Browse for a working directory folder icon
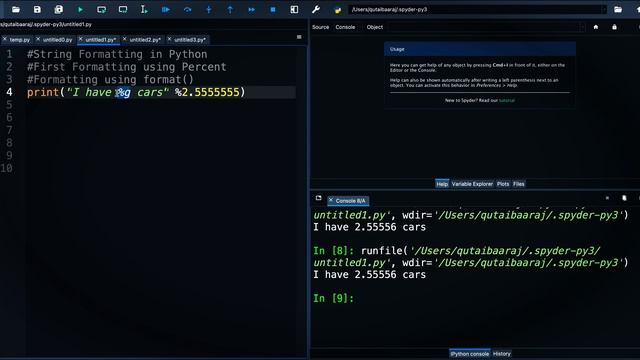Image resolution: width=640 pixels, height=360 pixels. pyautogui.click(x=618, y=9)
